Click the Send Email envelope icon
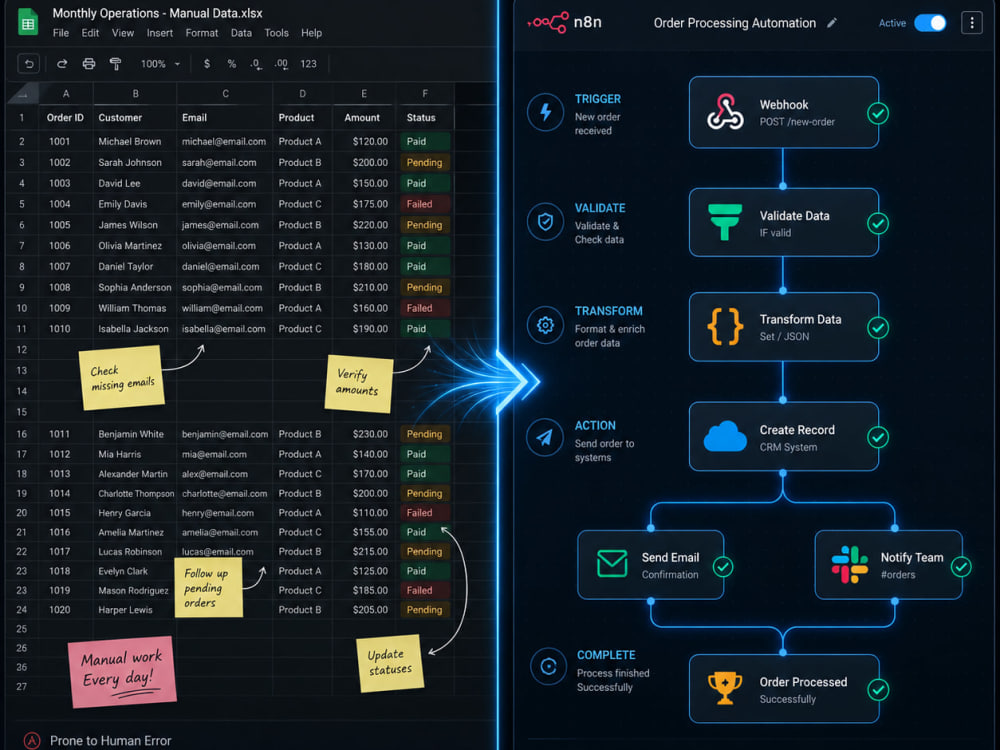The height and width of the screenshot is (750, 1000). click(x=612, y=564)
